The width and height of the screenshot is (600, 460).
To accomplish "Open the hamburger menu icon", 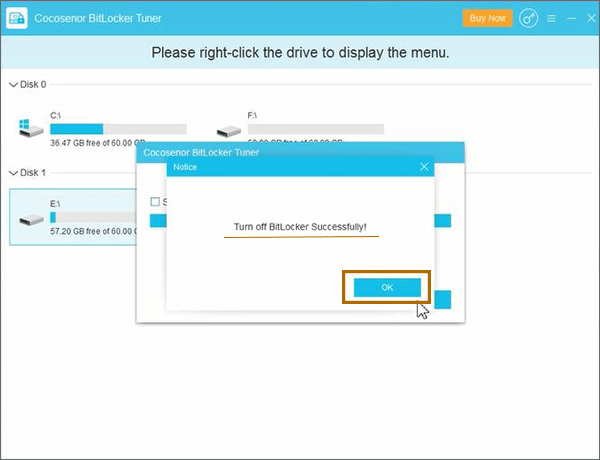I will [551, 18].
